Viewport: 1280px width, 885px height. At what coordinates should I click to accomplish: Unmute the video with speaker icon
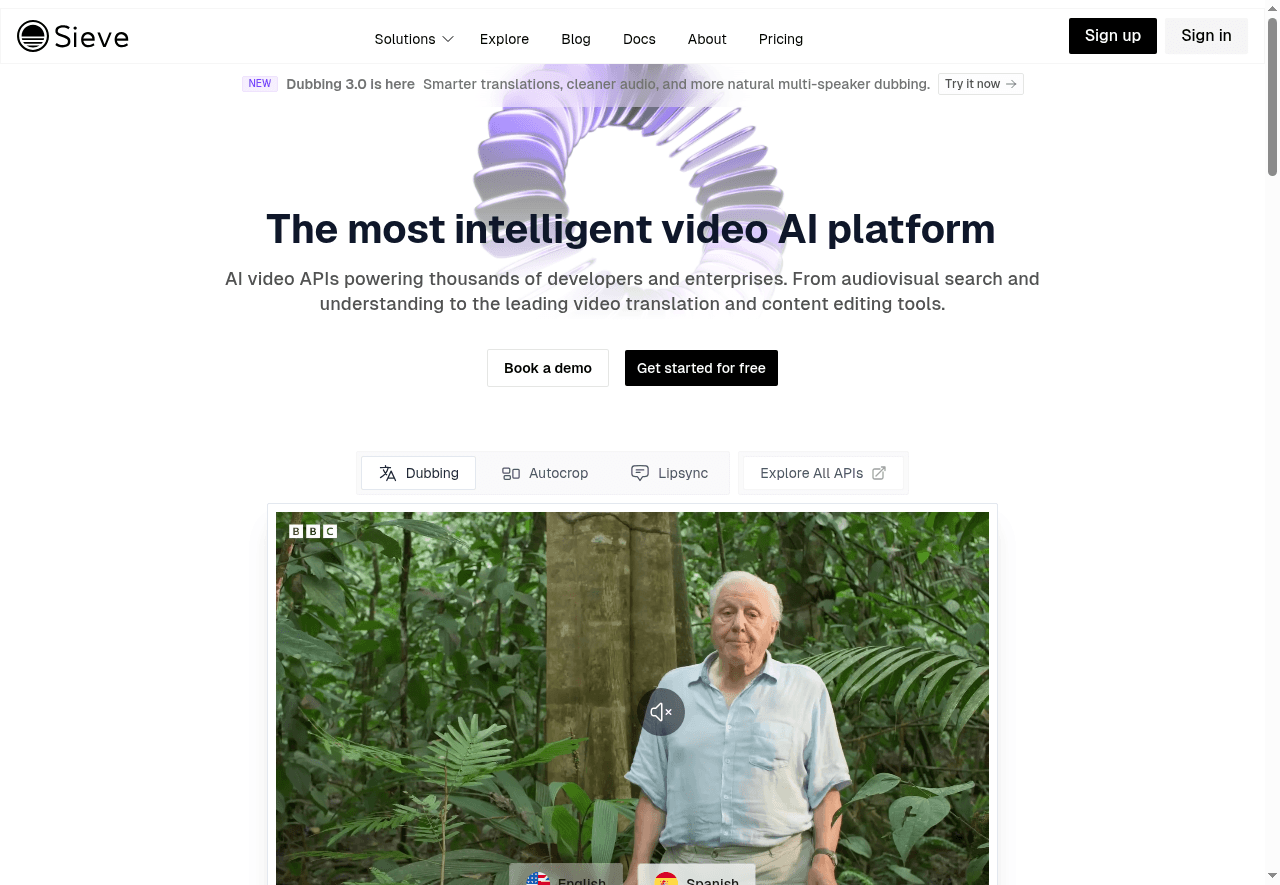pyautogui.click(x=661, y=712)
